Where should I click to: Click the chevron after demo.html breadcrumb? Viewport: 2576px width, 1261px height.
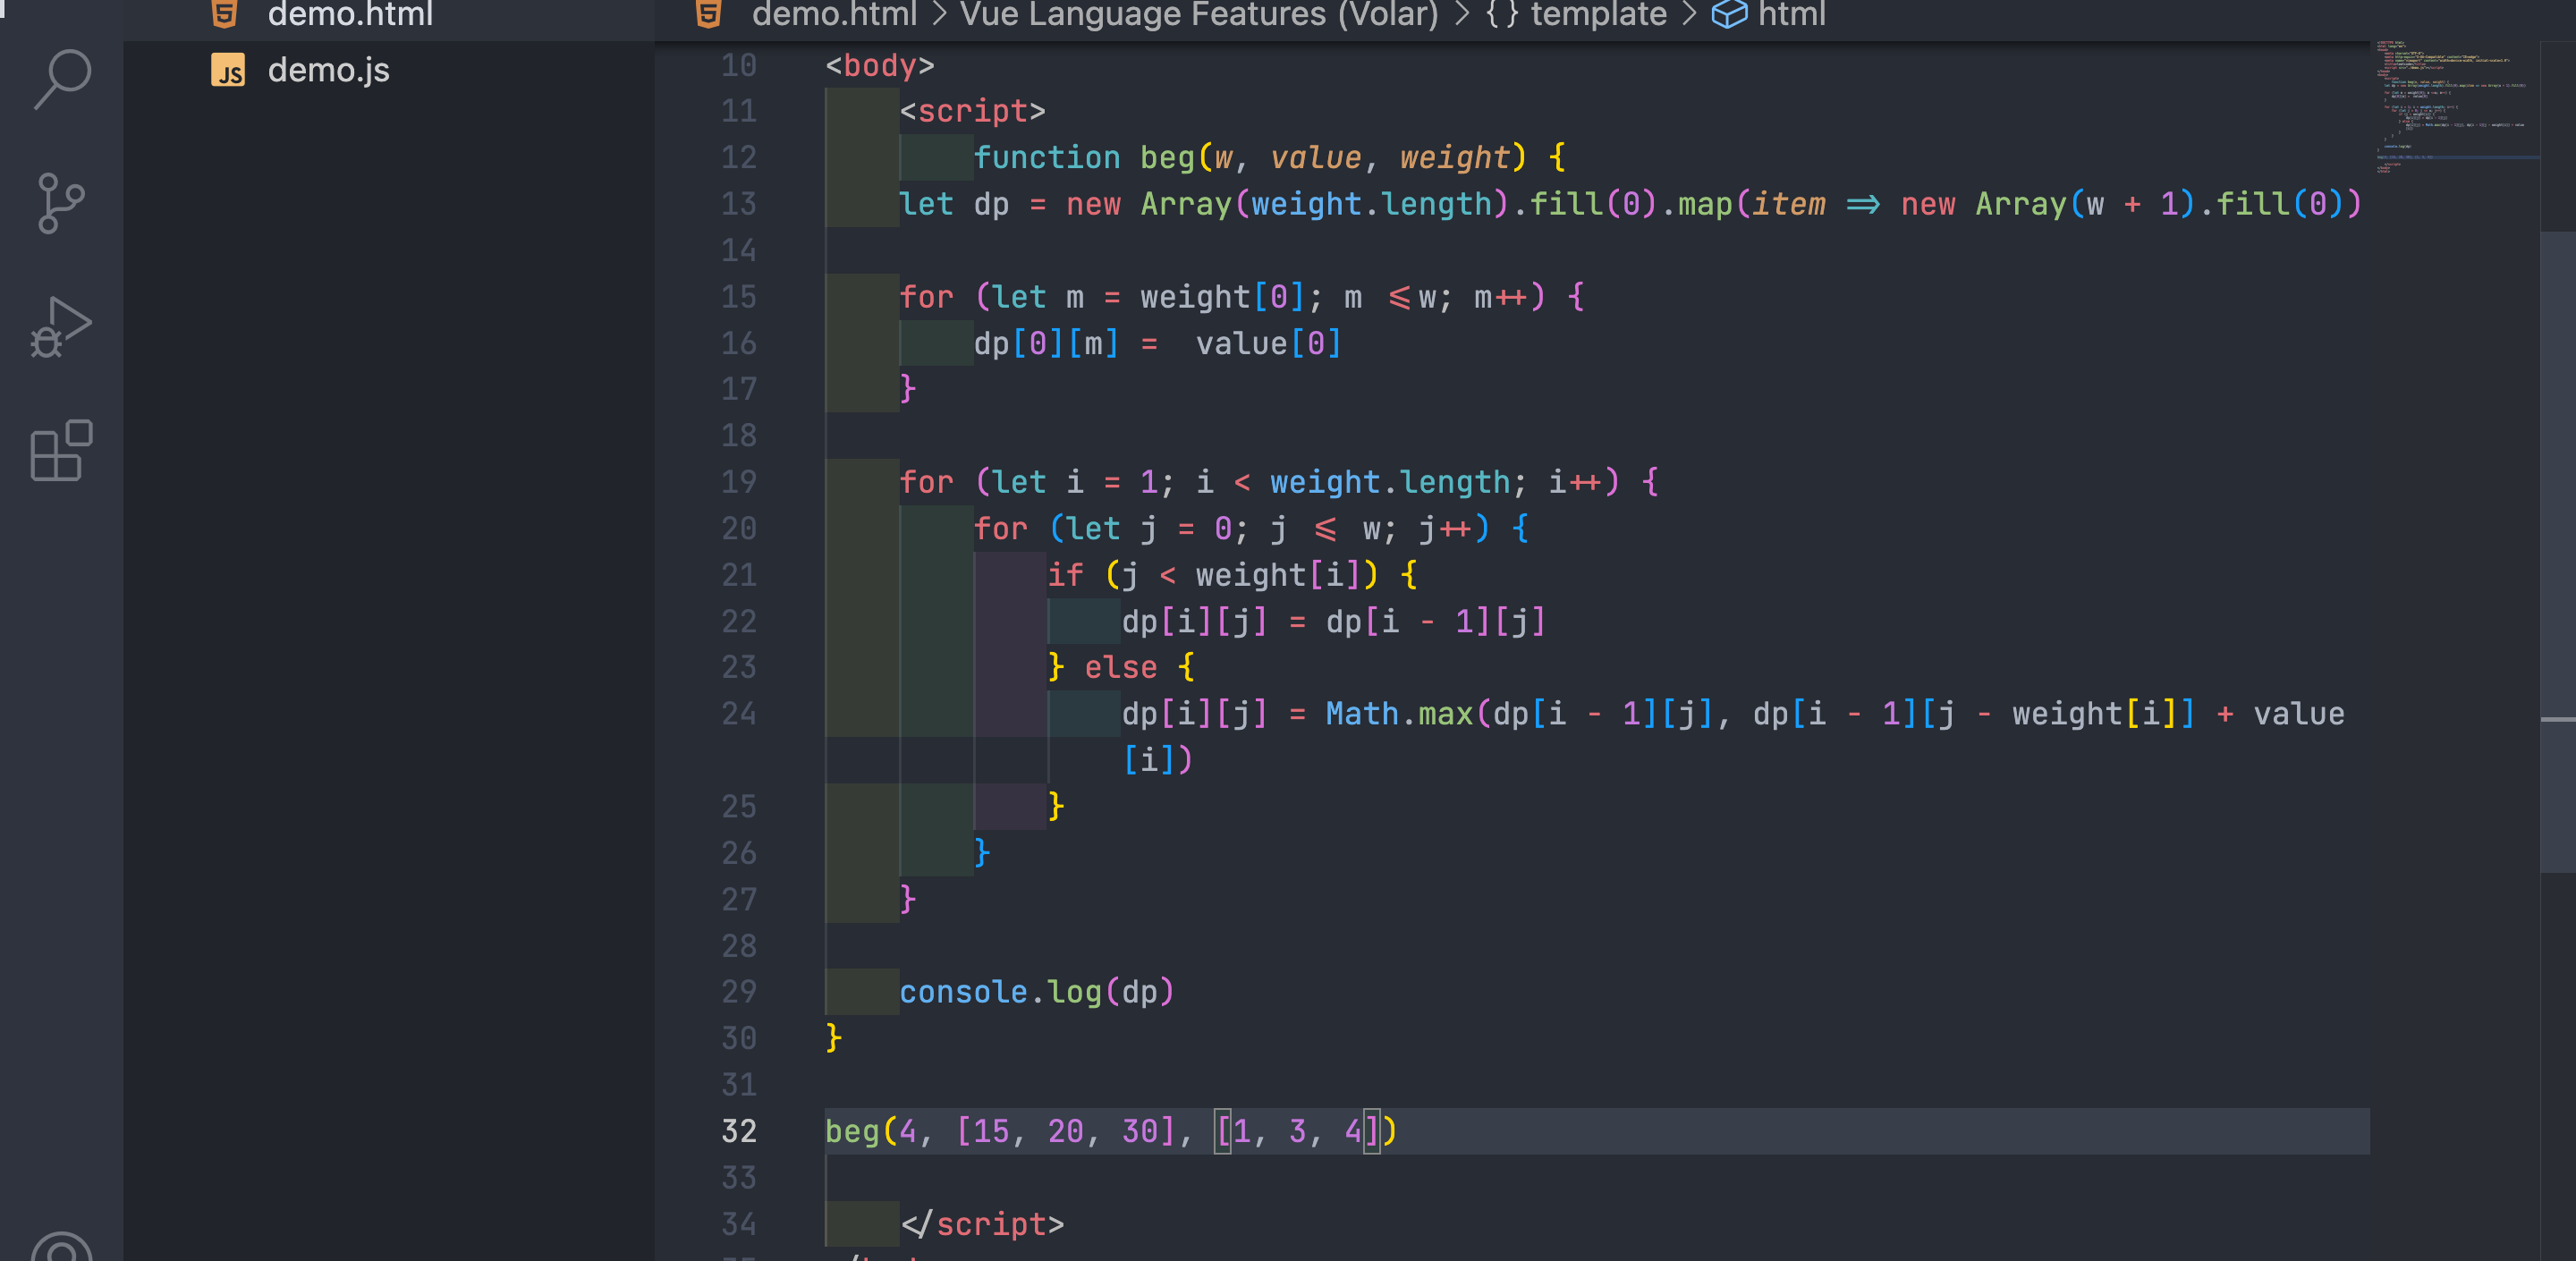(939, 14)
